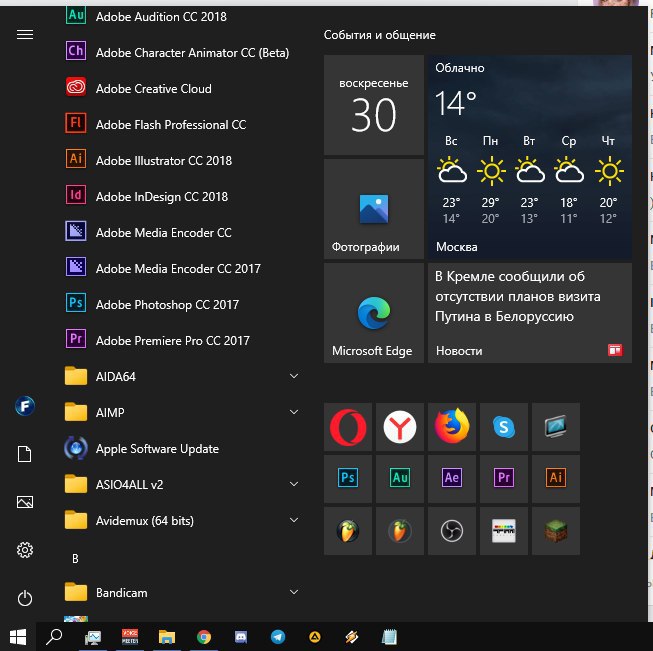The height and width of the screenshot is (651, 653).
Task: Open the FL Studio tile beside the OBS tile
Action: pos(400,531)
